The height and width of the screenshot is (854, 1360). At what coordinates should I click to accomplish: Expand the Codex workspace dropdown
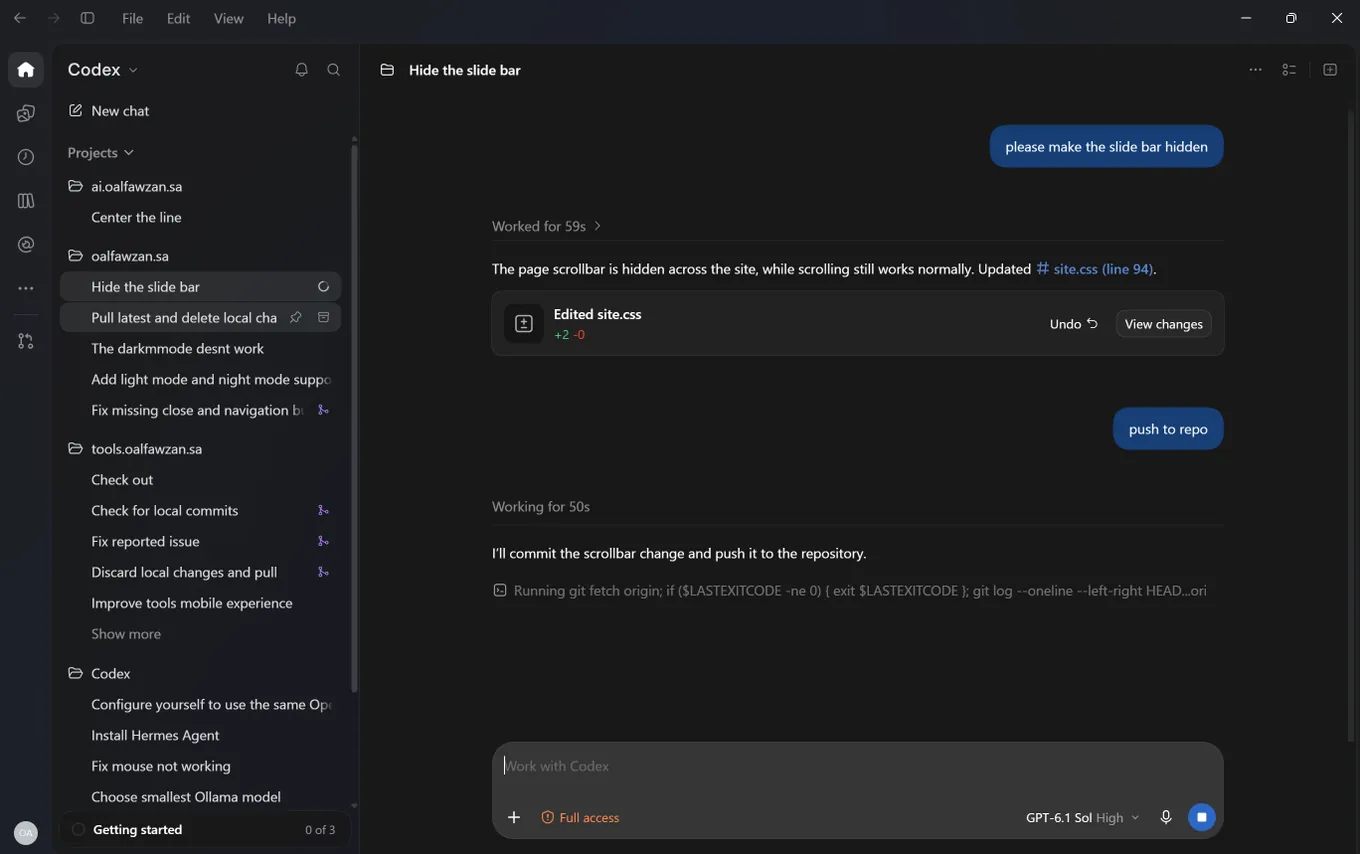pyautogui.click(x=103, y=70)
